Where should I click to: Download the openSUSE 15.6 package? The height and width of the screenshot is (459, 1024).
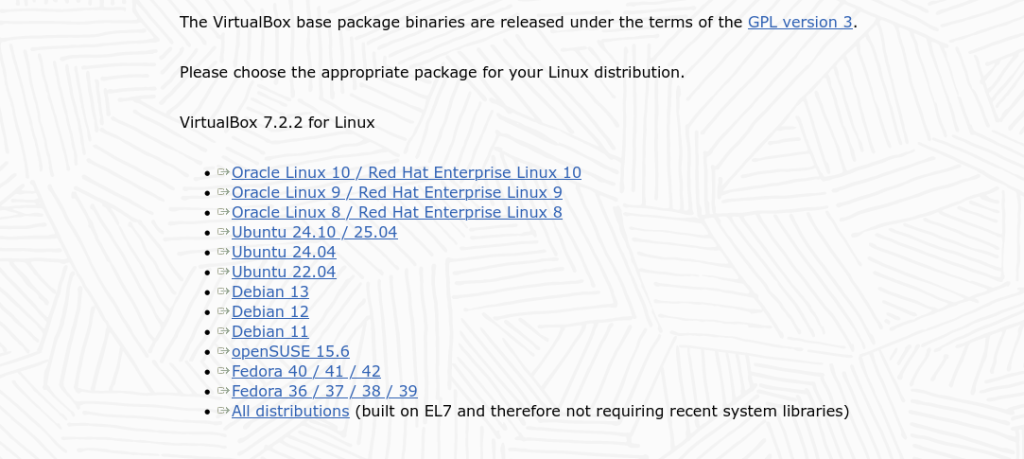click(290, 352)
